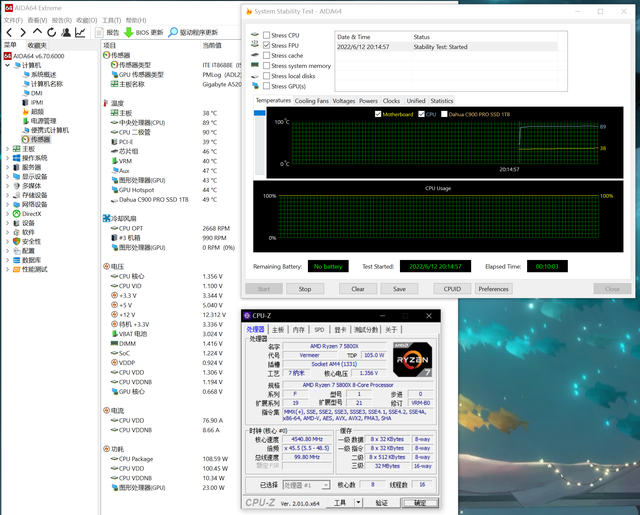Click the refresh icon in AIDA64 toolbar
Viewport: 640px width, 515px height.
click(51, 32)
